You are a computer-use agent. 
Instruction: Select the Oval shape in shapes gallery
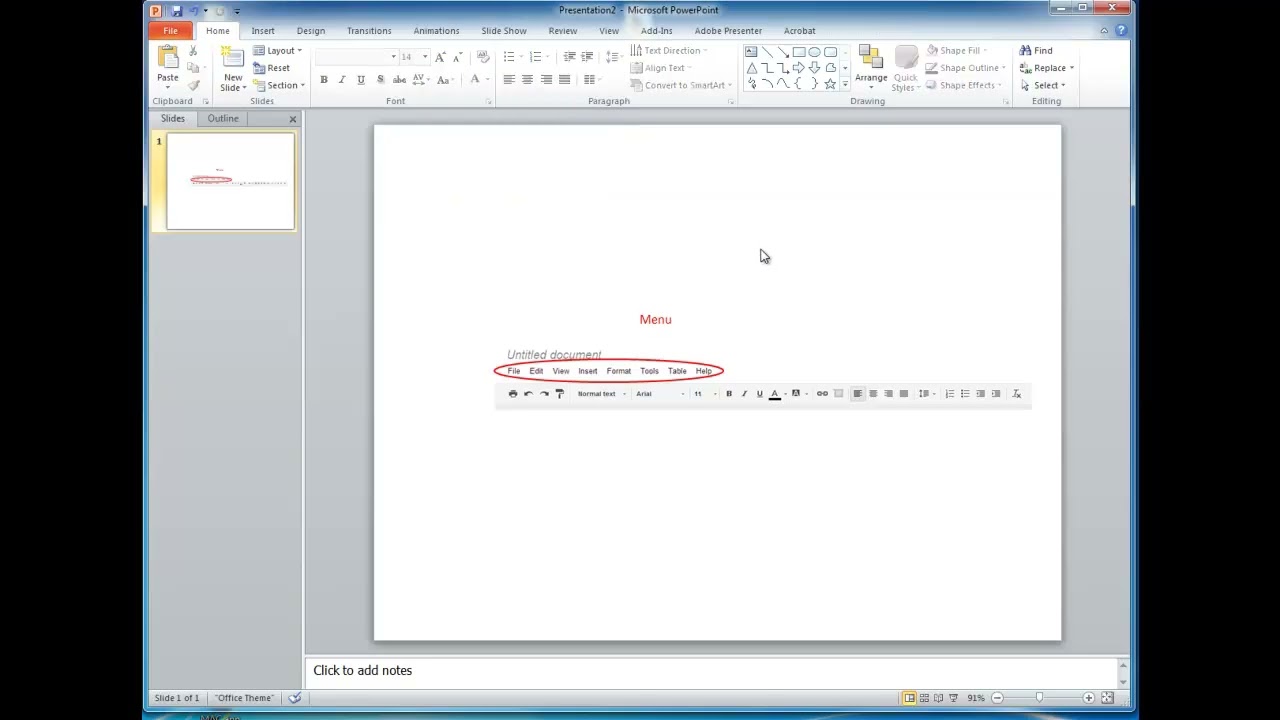click(x=814, y=52)
